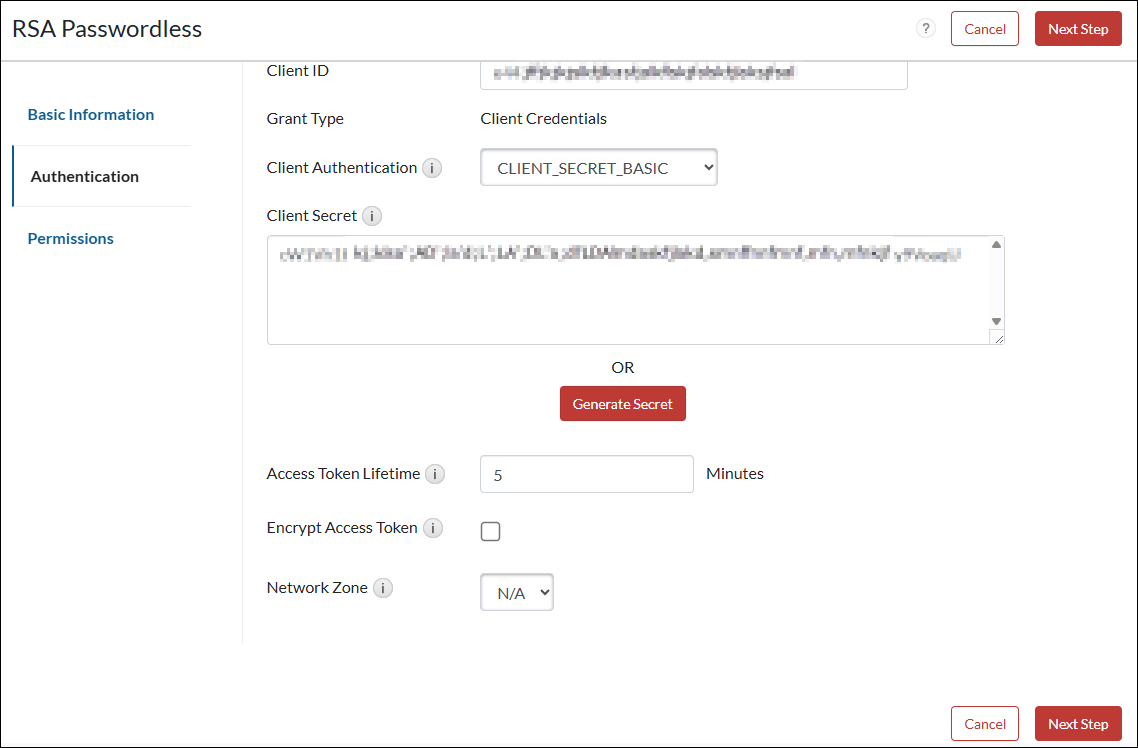Click the bottom Next Step button
Image resolution: width=1138 pixels, height=748 pixels.
[1078, 724]
